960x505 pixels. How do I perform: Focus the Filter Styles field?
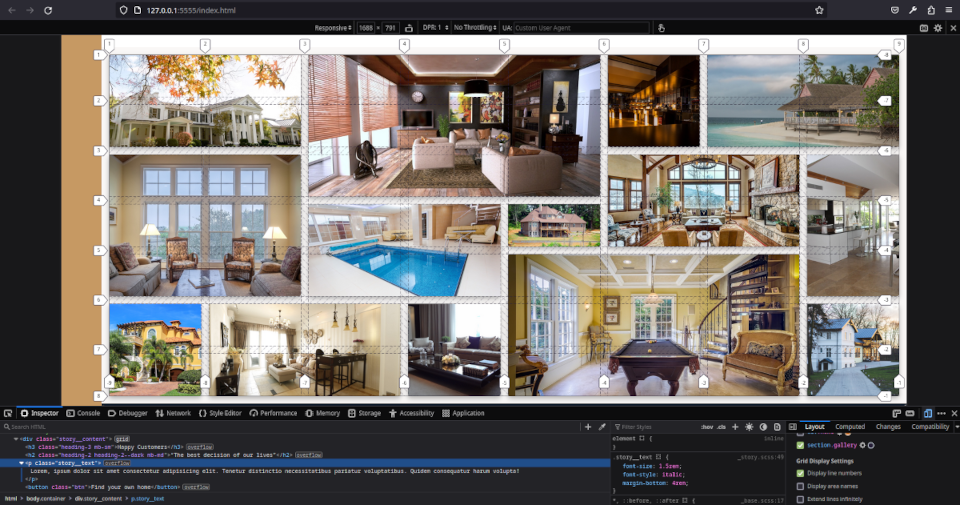click(655, 427)
